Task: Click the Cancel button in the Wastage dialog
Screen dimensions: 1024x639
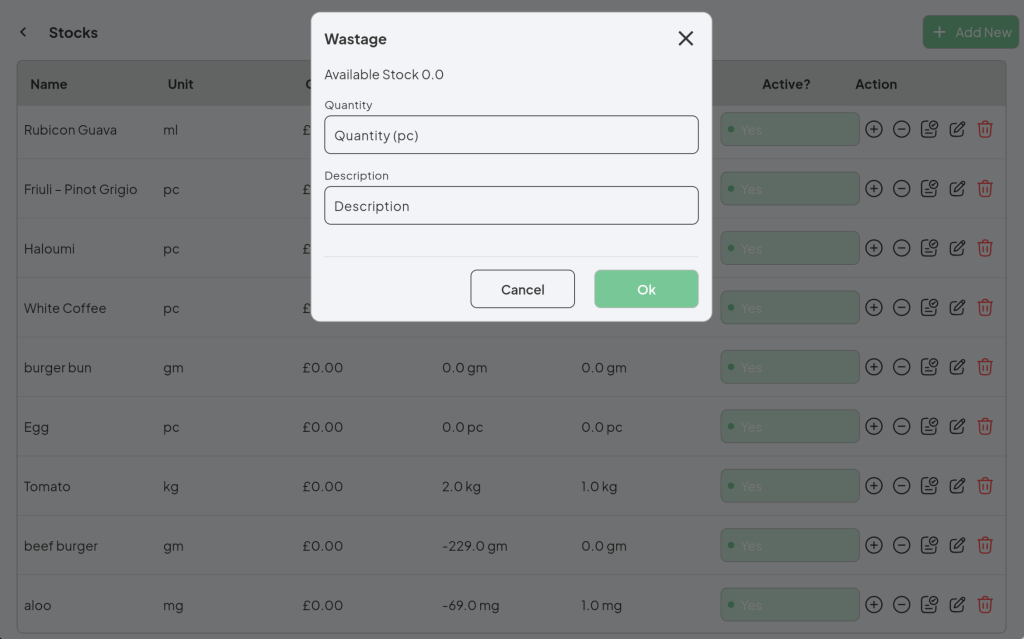Action: pos(522,289)
